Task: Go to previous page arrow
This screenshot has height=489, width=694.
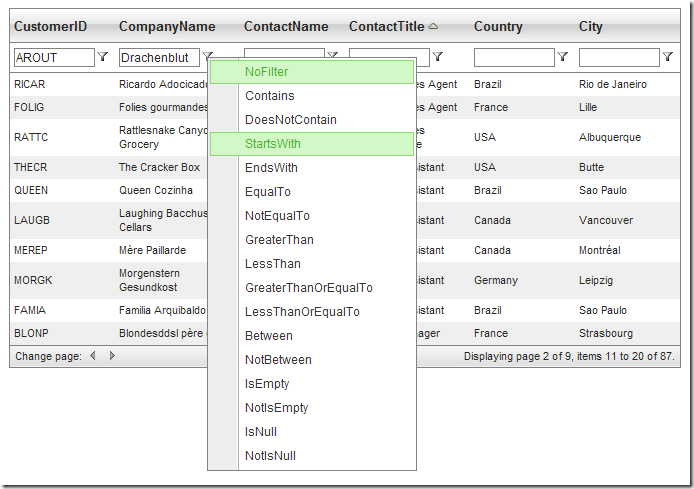Action: pos(93,356)
